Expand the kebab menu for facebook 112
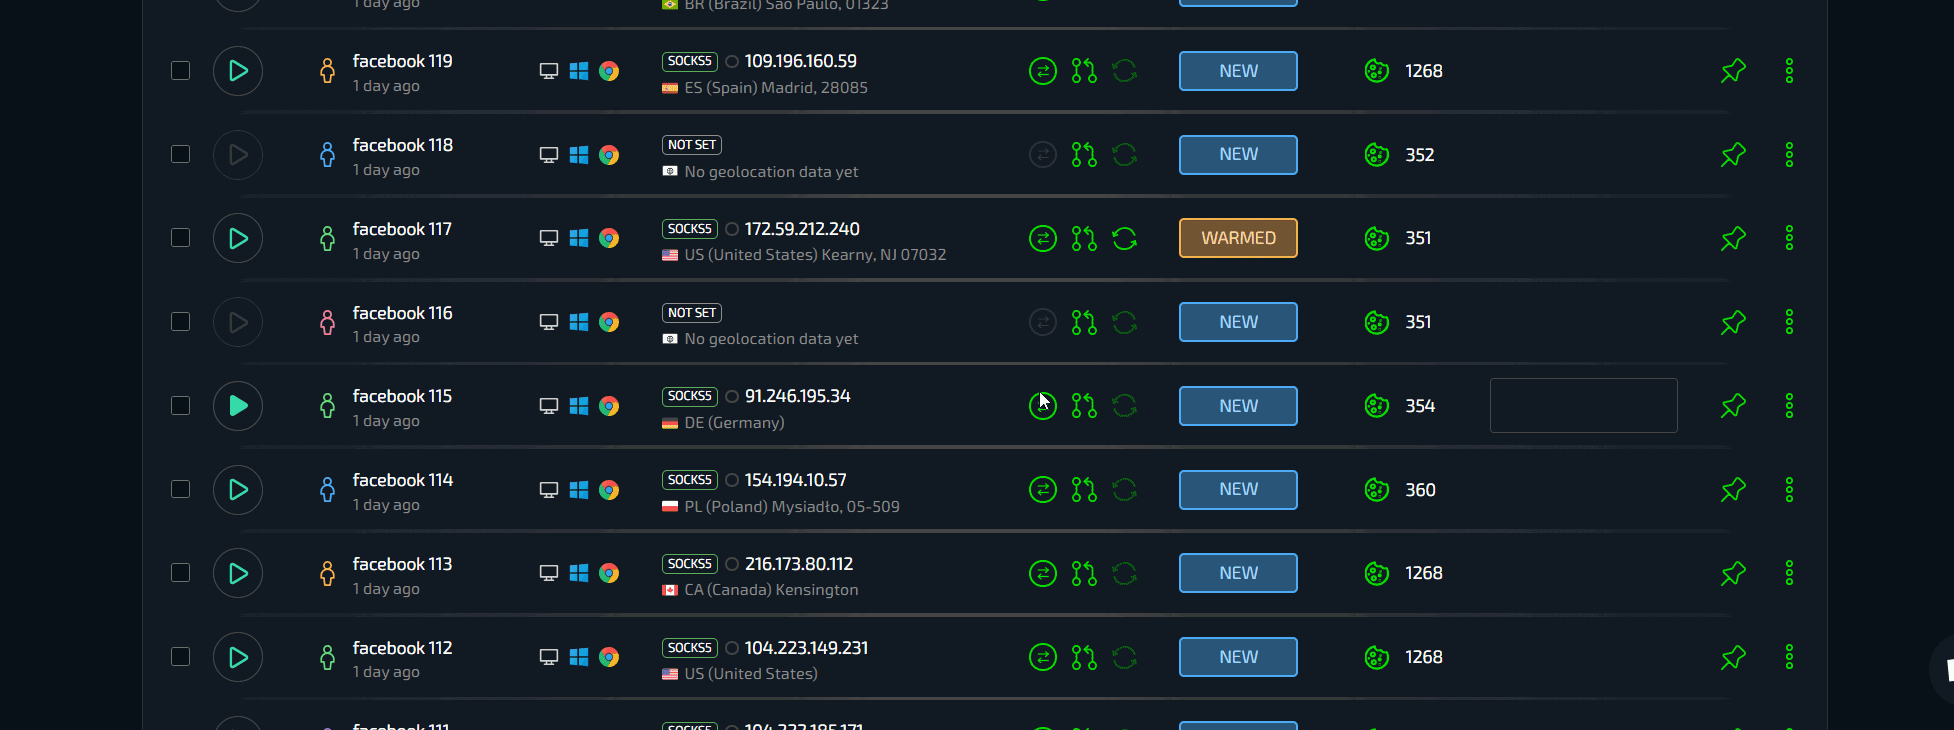 click(1789, 657)
